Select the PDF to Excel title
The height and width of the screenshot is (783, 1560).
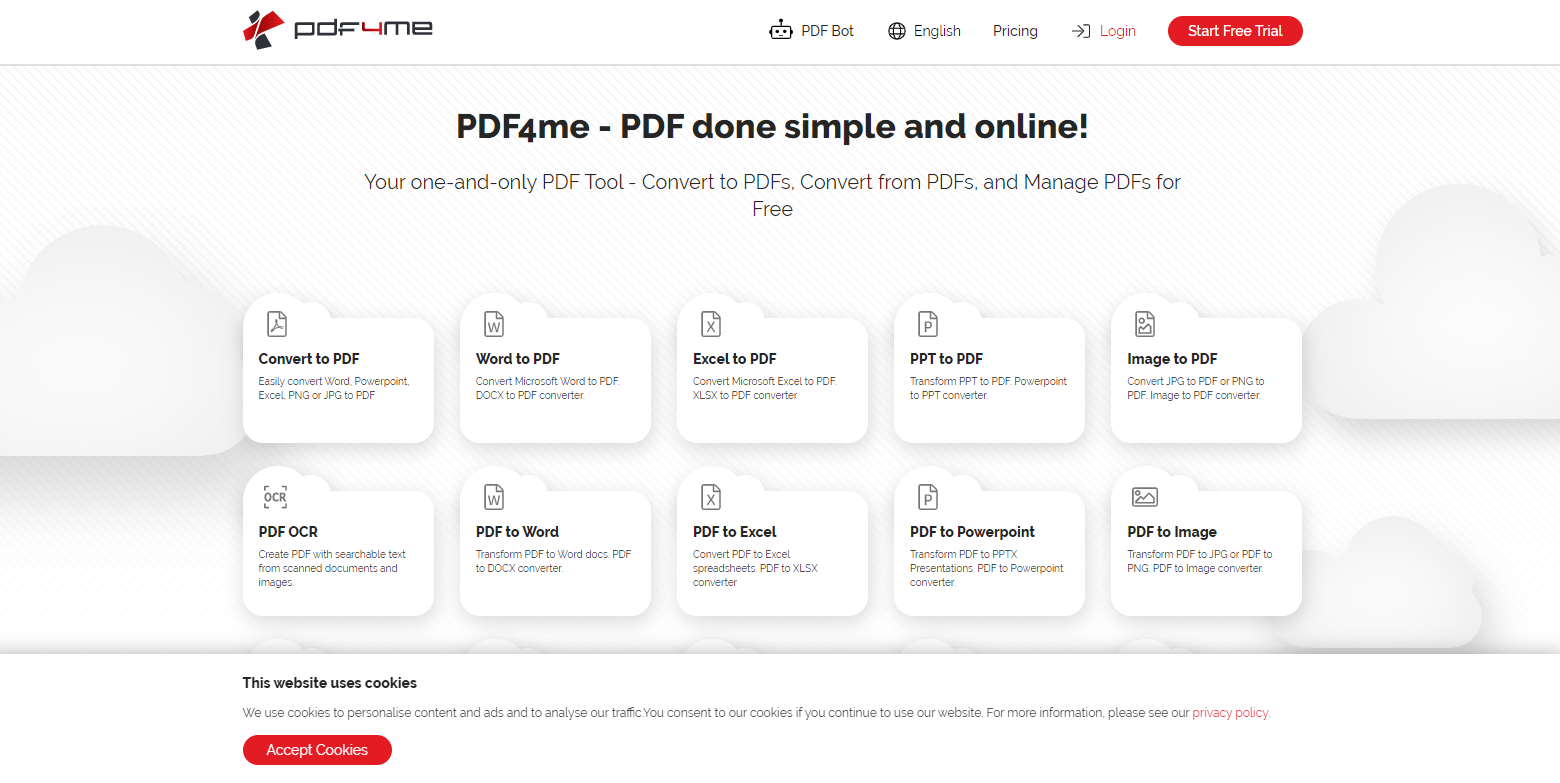click(735, 532)
